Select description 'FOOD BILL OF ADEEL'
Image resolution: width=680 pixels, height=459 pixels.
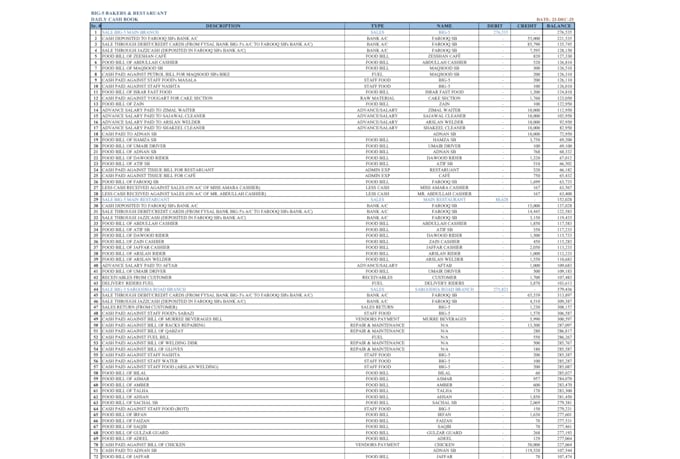pos(125,439)
